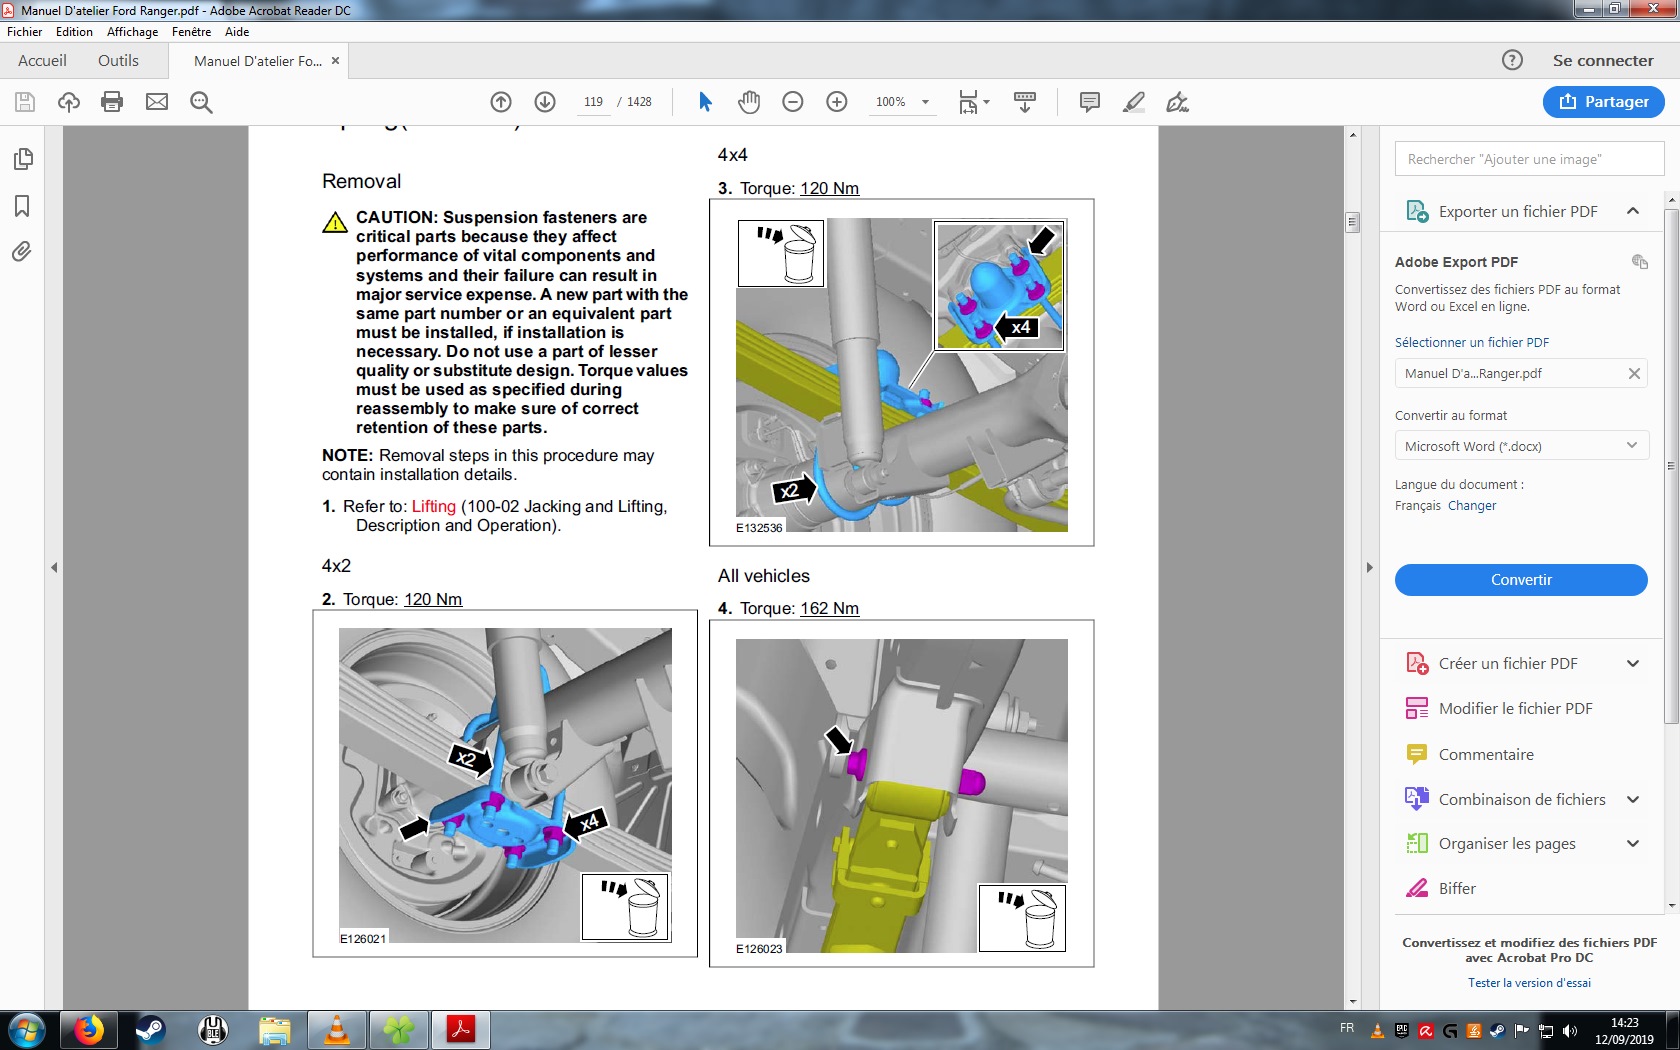Image resolution: width=1680 pixels, height=1050 pixels.
Task: Open Microsoft Word format dropdown
Action: pos(1521,446)
